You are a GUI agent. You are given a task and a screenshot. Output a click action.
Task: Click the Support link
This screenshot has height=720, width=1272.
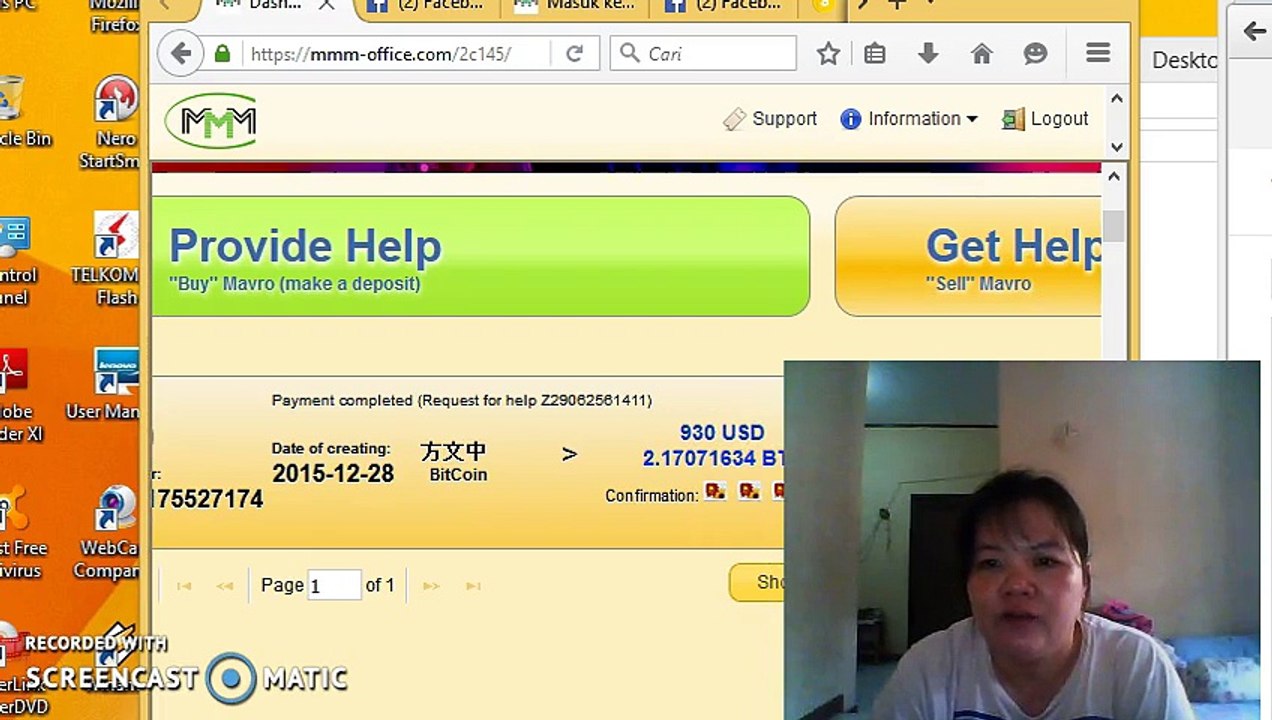coord(771,119)
